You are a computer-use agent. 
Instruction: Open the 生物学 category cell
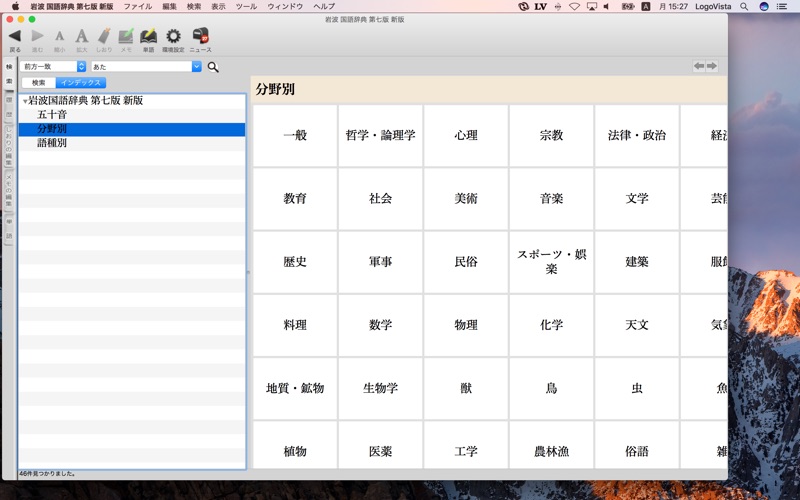tap(381, 388)
